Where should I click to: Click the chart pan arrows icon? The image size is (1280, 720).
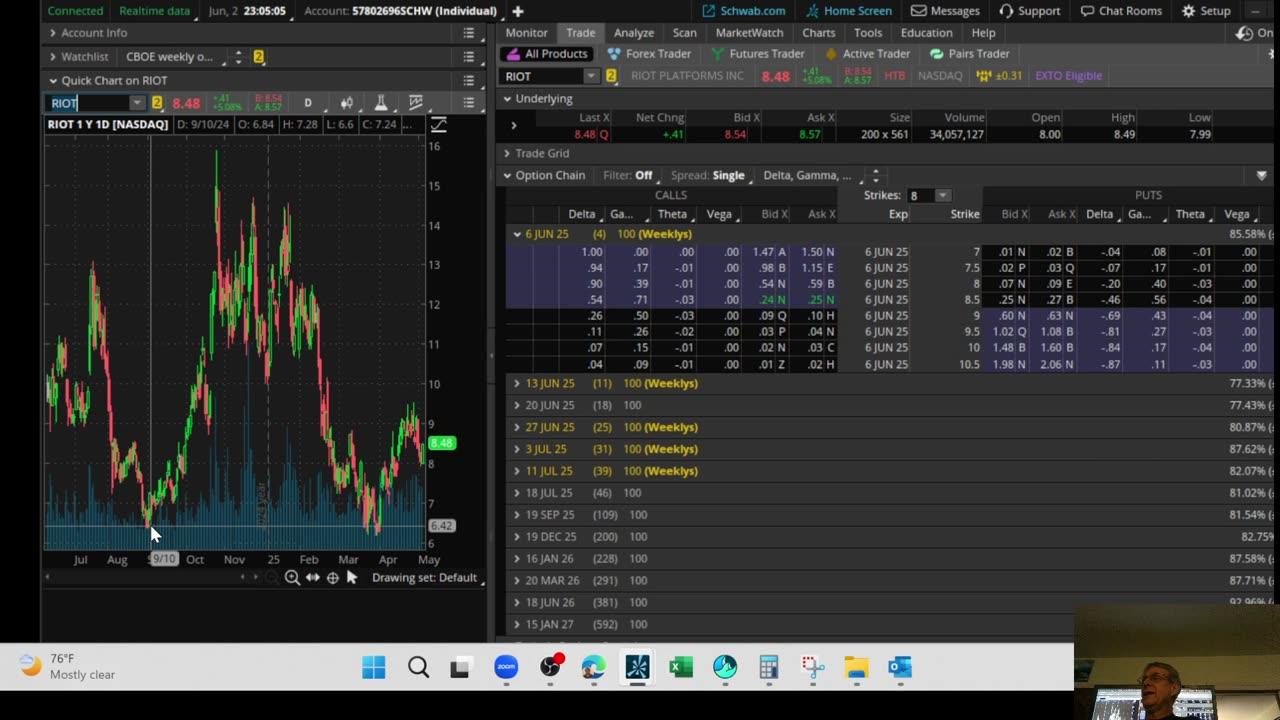(x=313, y=577)
